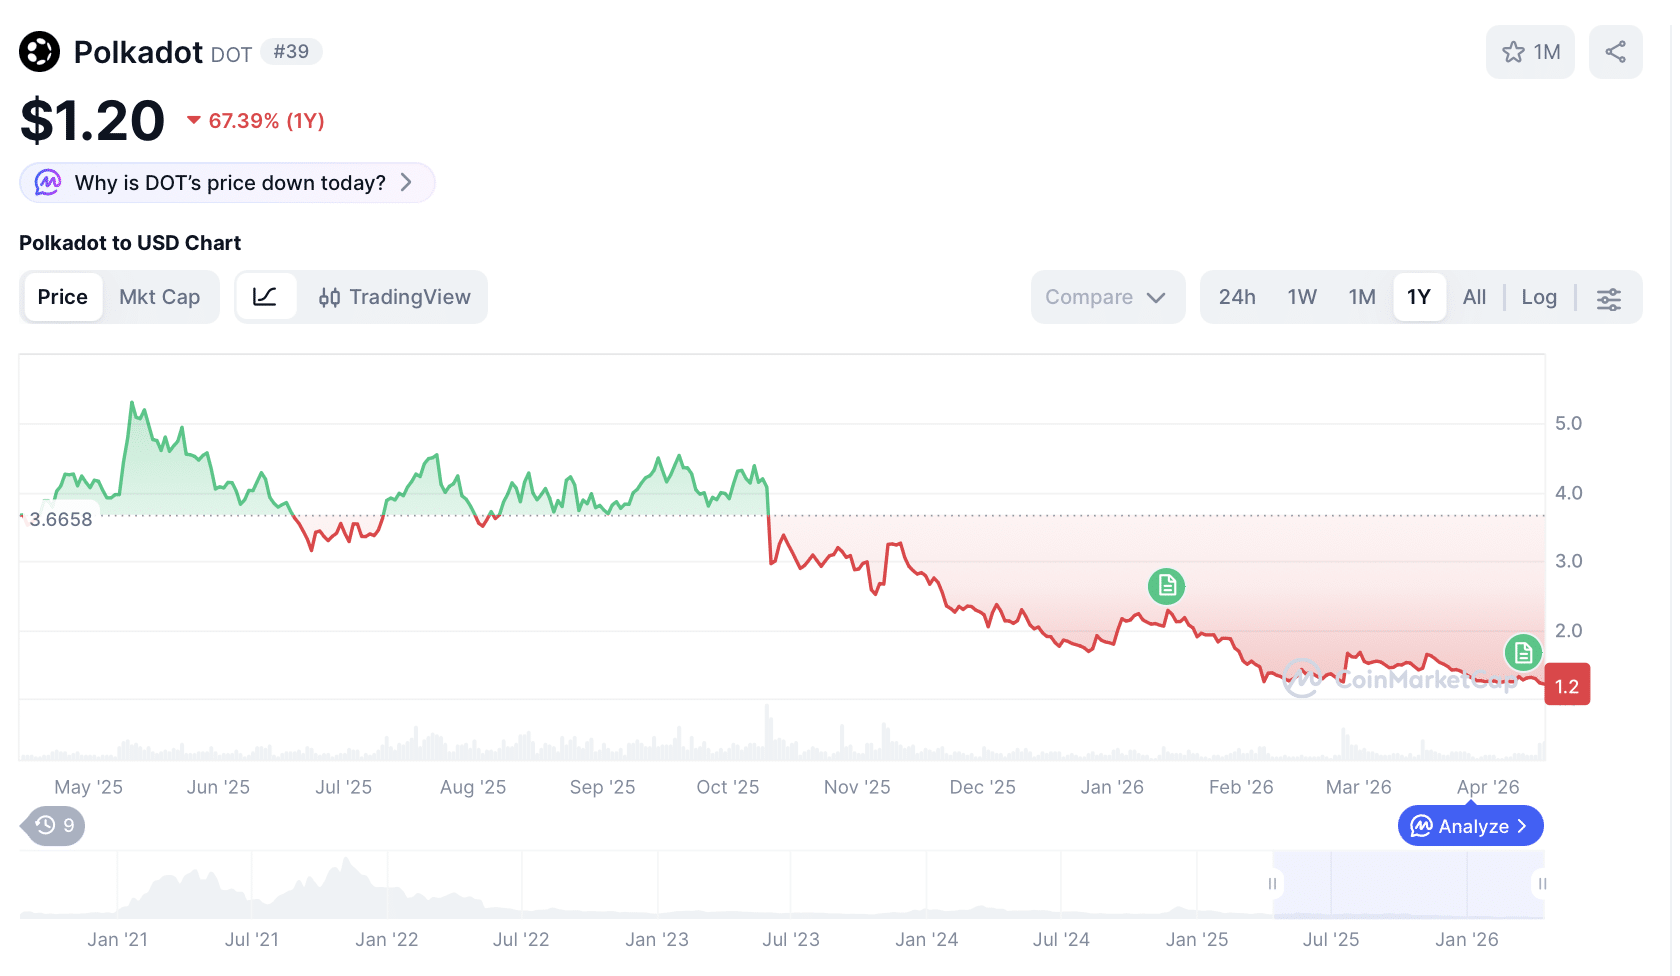Switch to TradingView candlestick chart

click(x=395, y=297)
